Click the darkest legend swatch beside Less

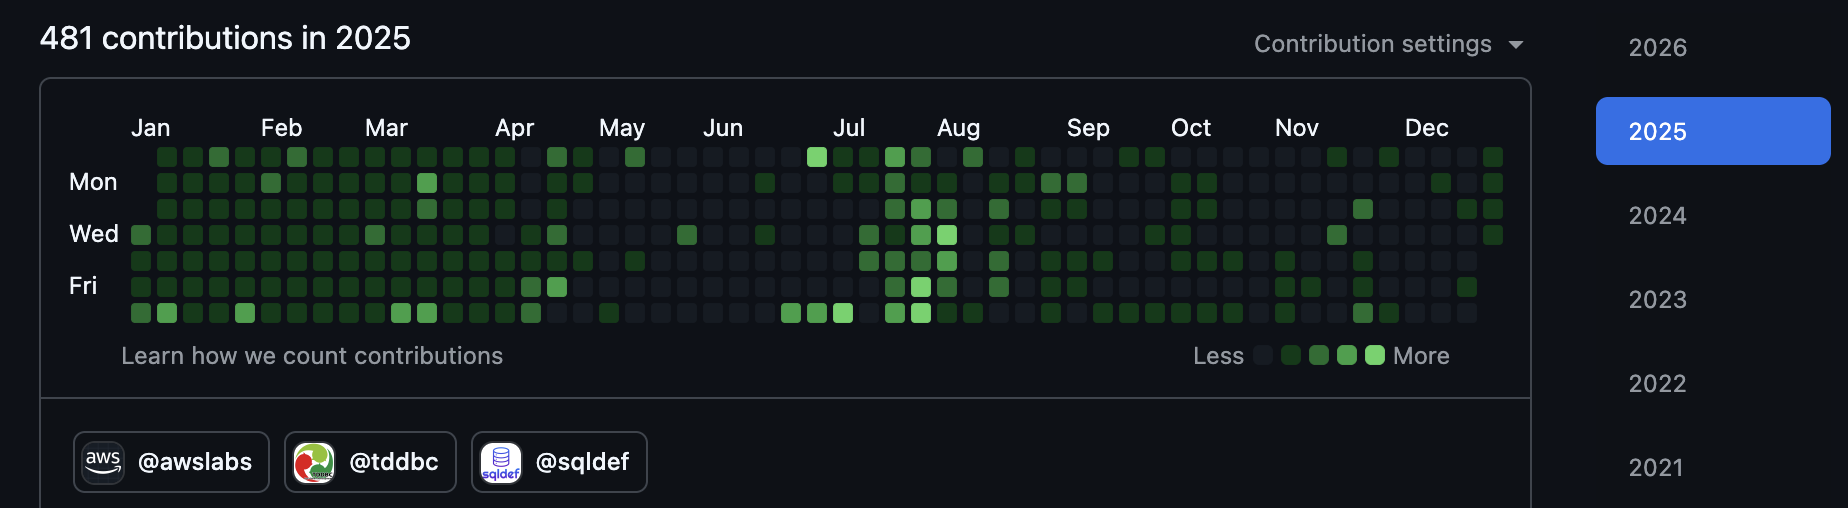1263,355
